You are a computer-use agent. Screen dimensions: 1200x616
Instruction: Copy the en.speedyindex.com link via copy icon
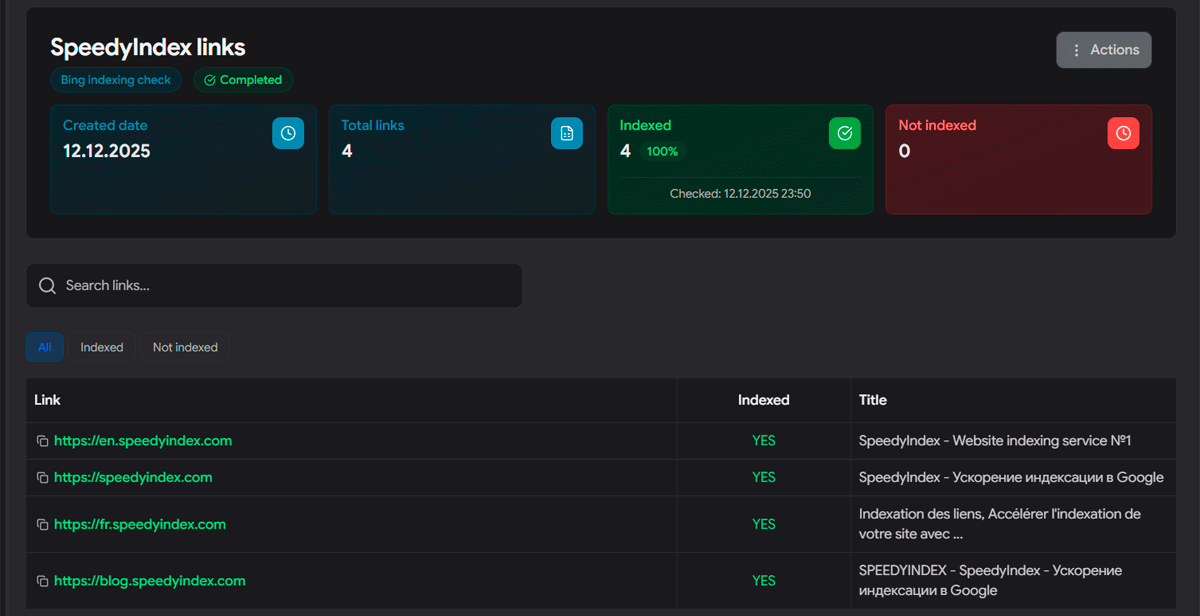point(42,441)
